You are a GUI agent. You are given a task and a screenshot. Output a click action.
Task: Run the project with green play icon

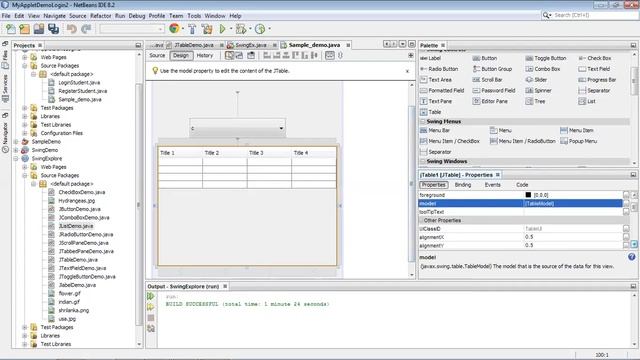(x=222, y=29)
